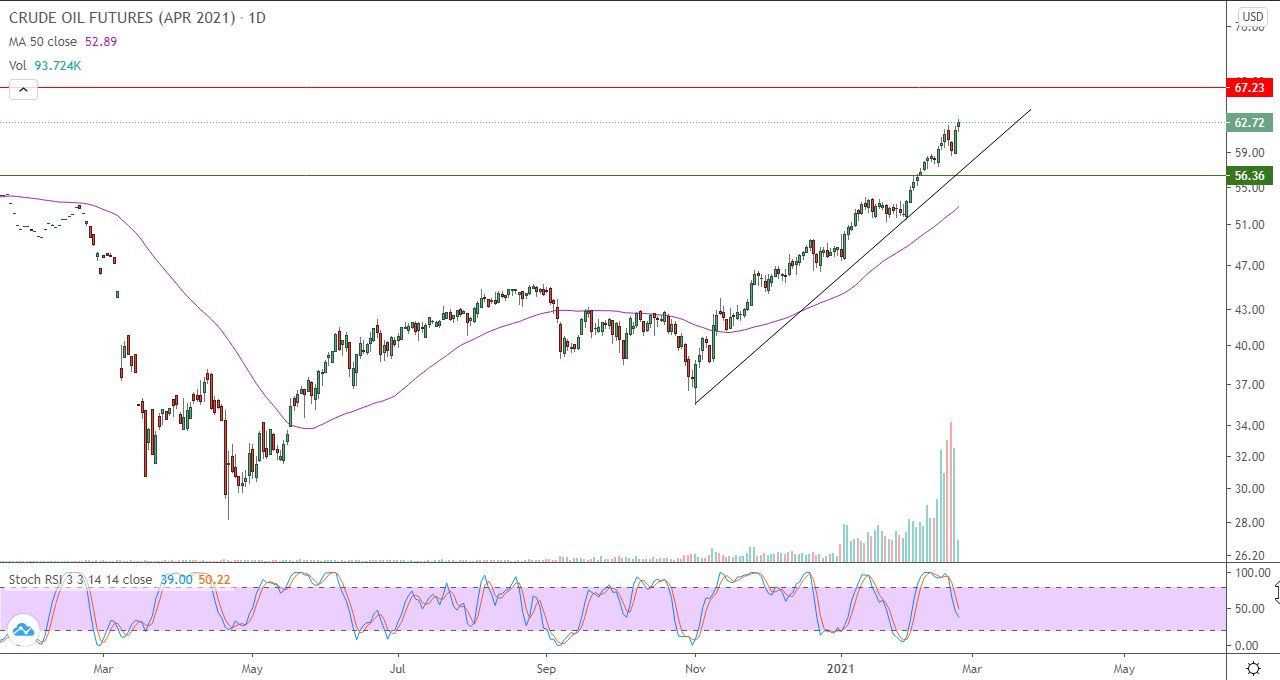
Task: Click 40.00 on the price axis
Action: (1252, 346)
